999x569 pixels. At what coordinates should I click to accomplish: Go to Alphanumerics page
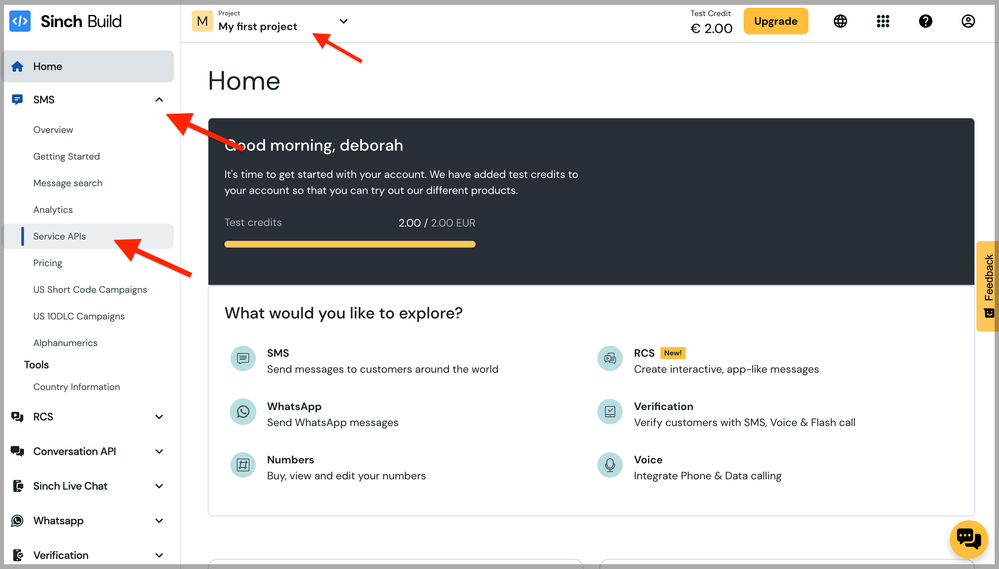[65, 343]
